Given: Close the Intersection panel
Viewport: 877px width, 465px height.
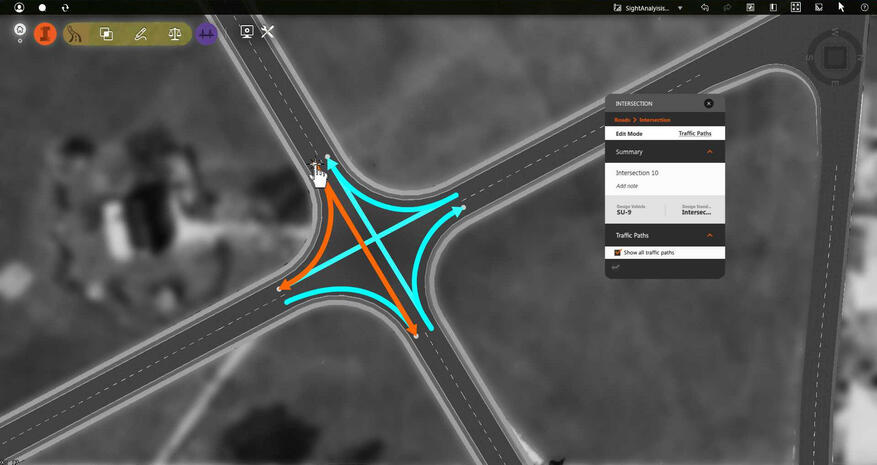Looking at the screenshot, I should click(x=708, y=103).
